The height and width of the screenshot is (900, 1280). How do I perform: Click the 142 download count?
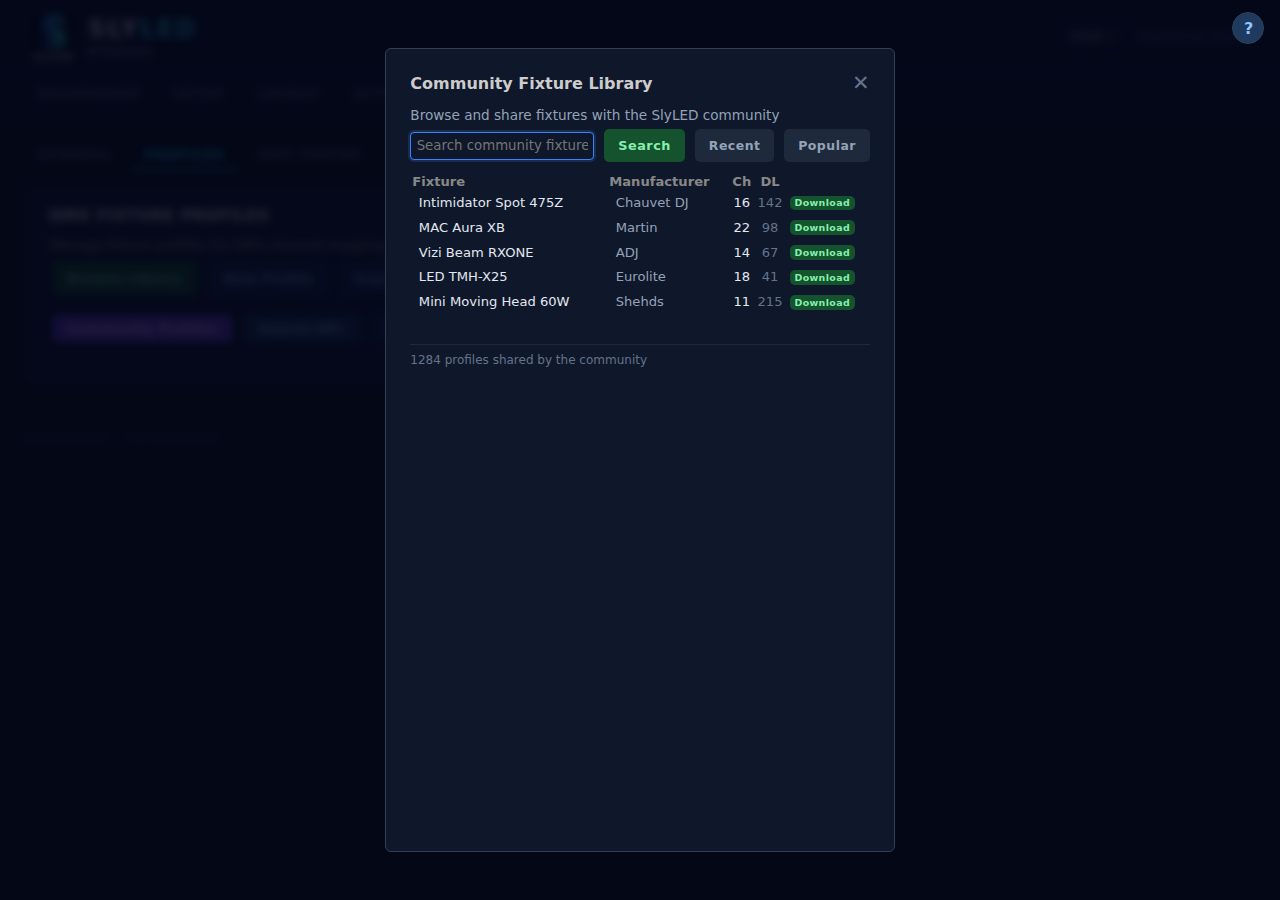tap(770, 203)
